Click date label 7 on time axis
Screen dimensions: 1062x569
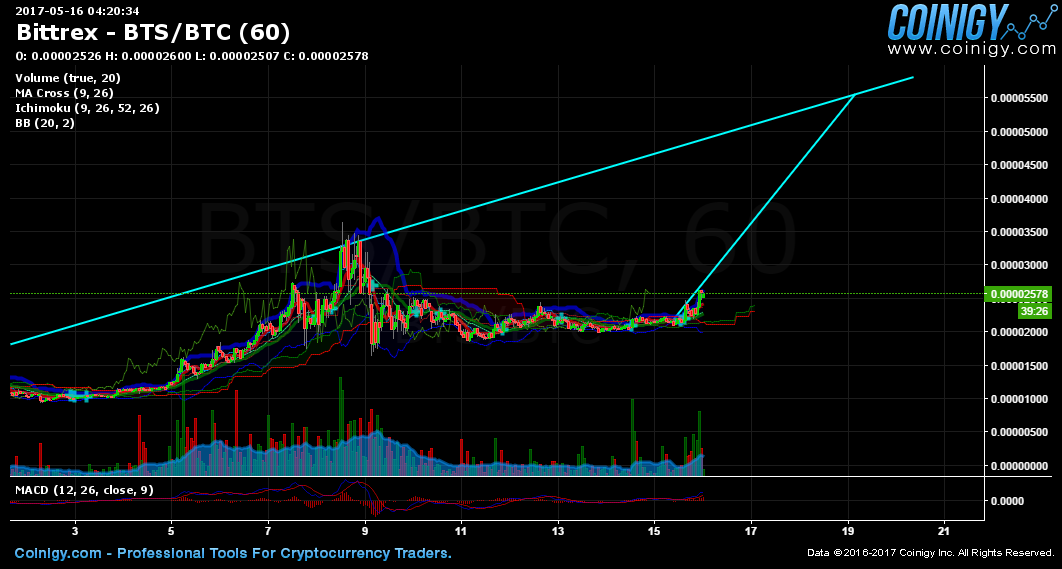(x=268, y=532)
